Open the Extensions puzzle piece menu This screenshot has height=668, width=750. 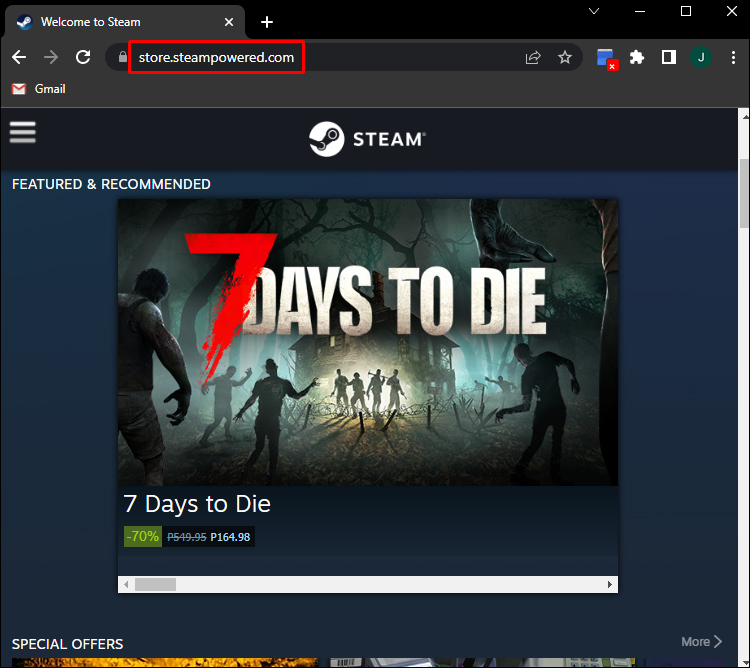(637, 57)
